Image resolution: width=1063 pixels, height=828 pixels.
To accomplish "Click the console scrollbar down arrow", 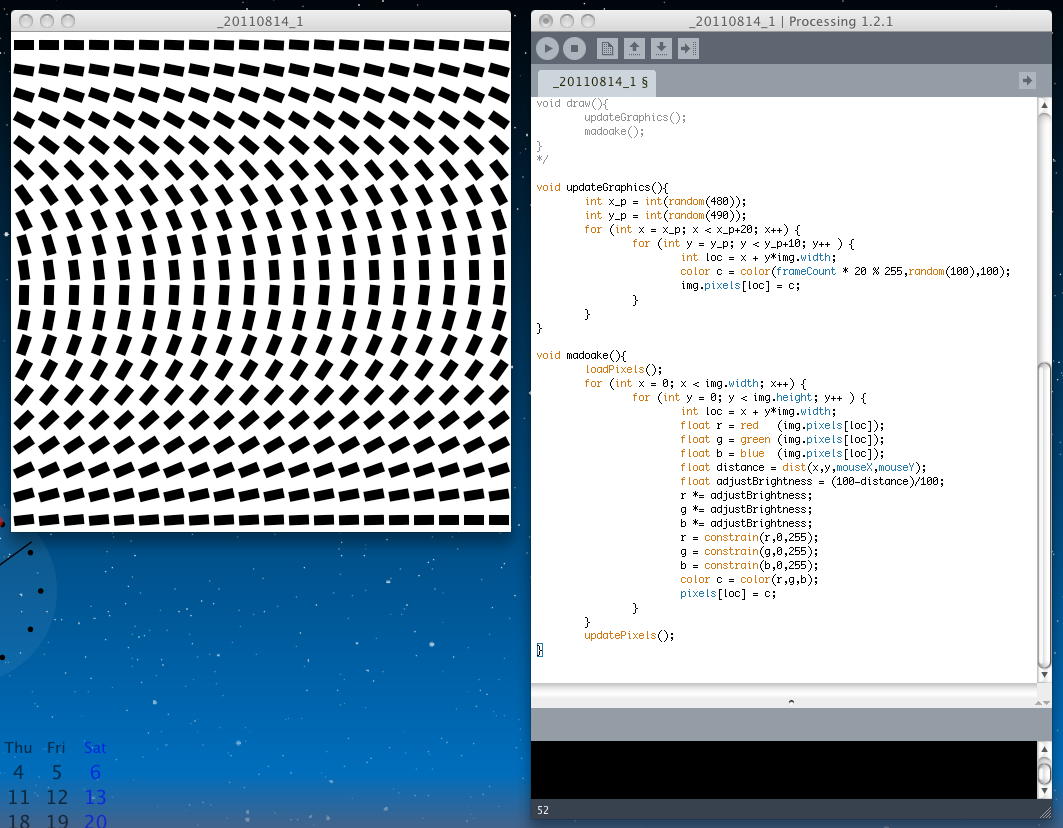I will pos(1044,791).
